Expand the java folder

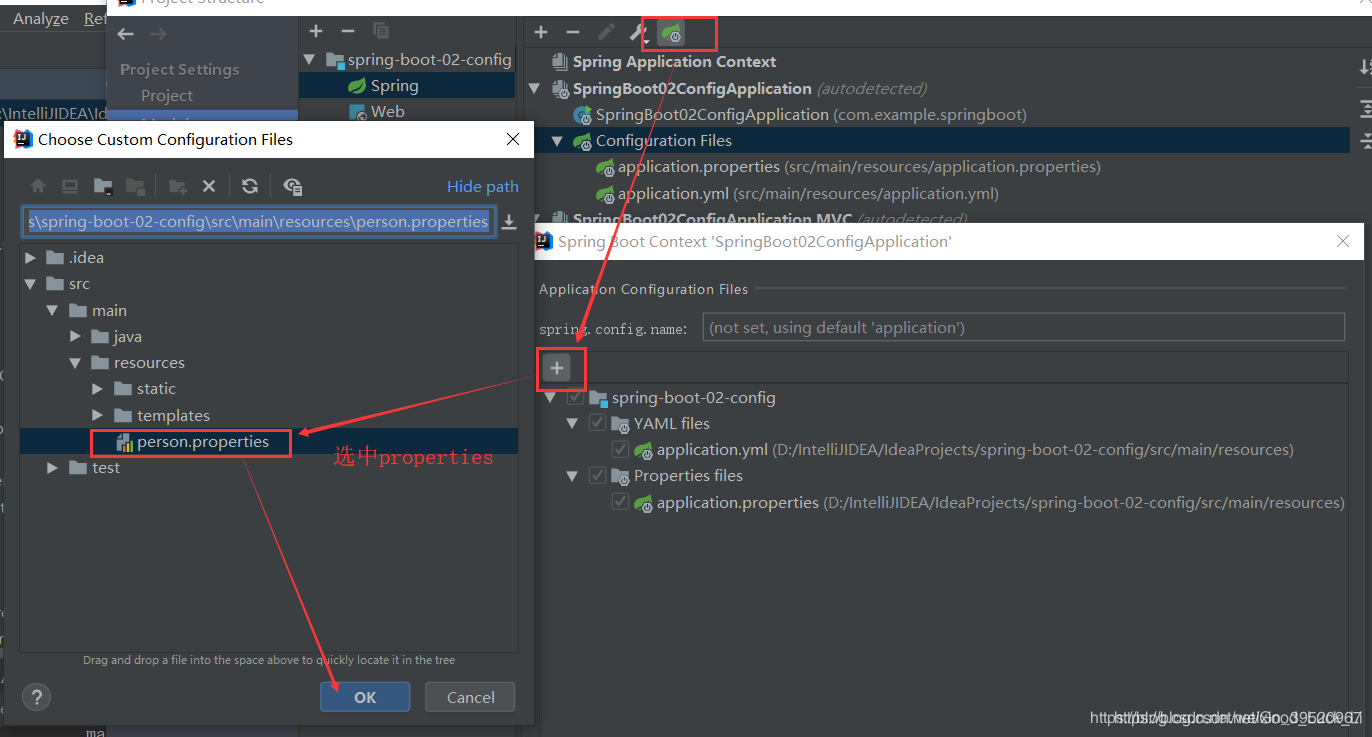tap(75, 337)
